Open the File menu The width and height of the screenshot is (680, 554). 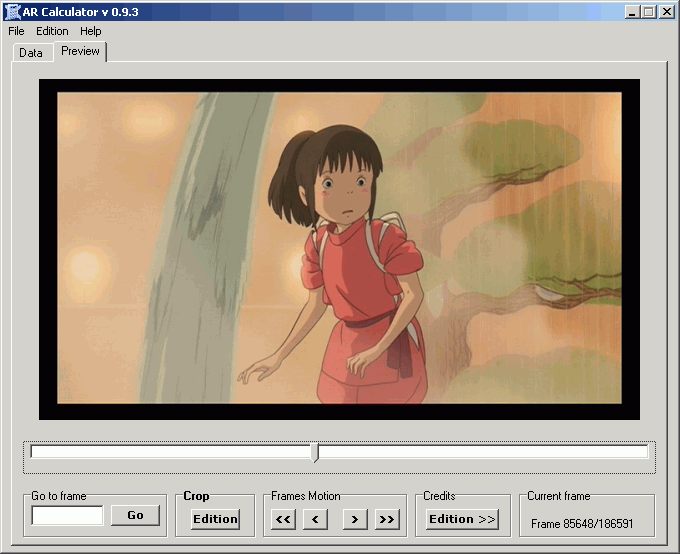[x=16, y=31]
